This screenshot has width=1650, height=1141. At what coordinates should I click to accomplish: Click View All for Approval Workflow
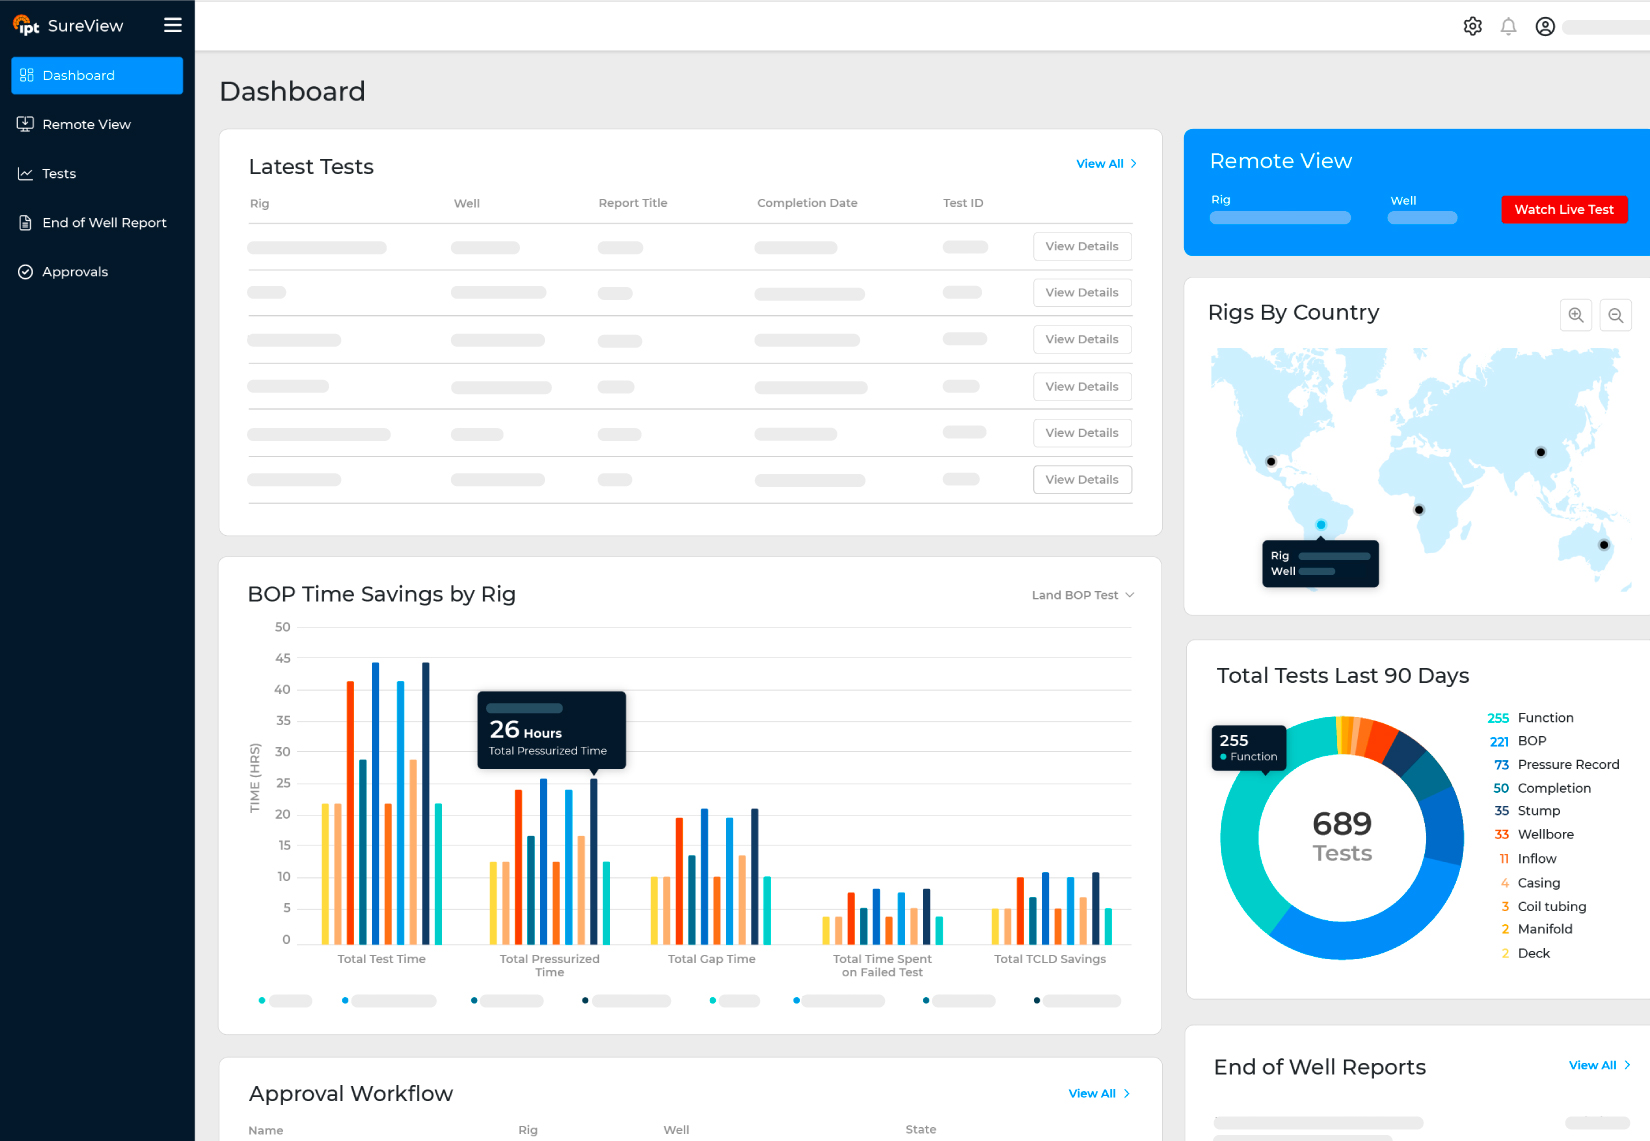coord(1098,1094)
